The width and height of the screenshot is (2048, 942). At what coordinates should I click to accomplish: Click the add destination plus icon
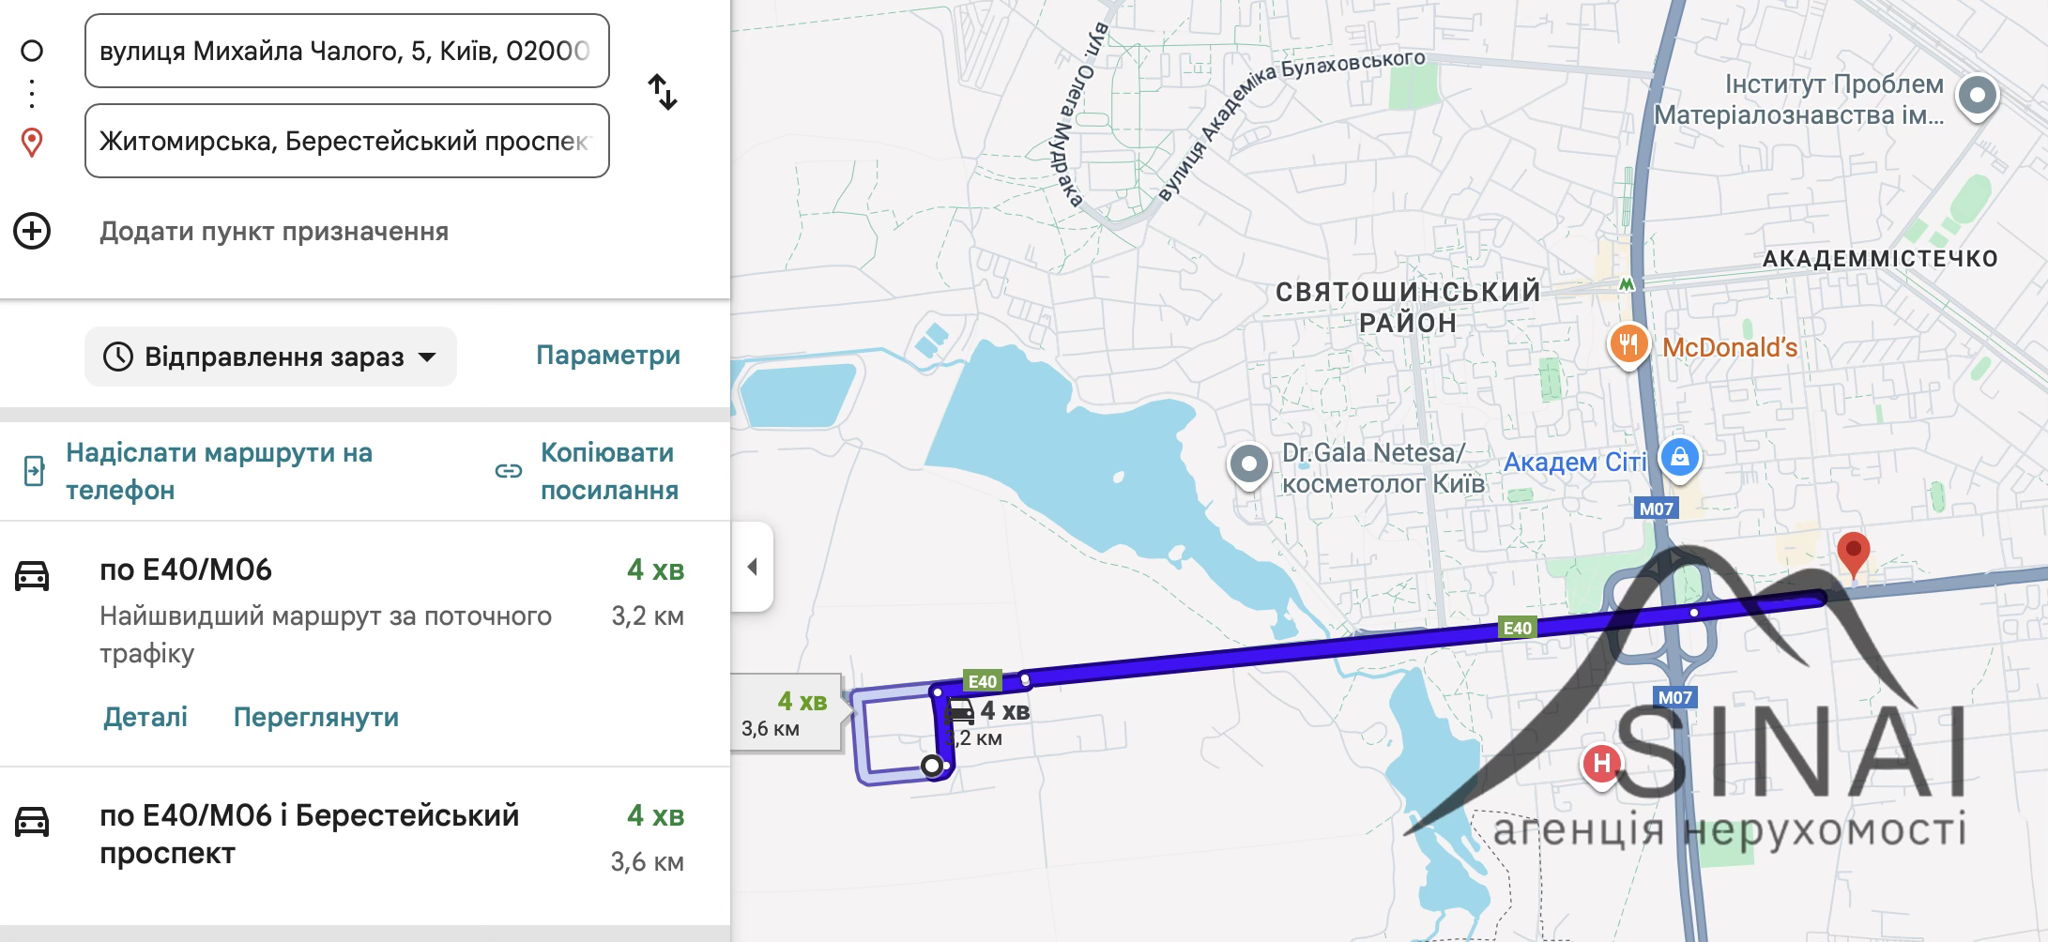pos(32,231)
